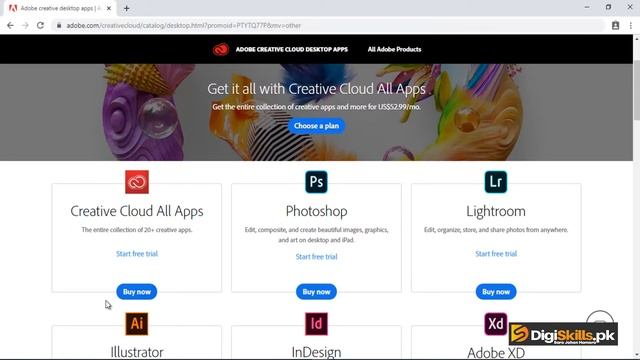Click the Lightroom Lr icon

(496, 182)
